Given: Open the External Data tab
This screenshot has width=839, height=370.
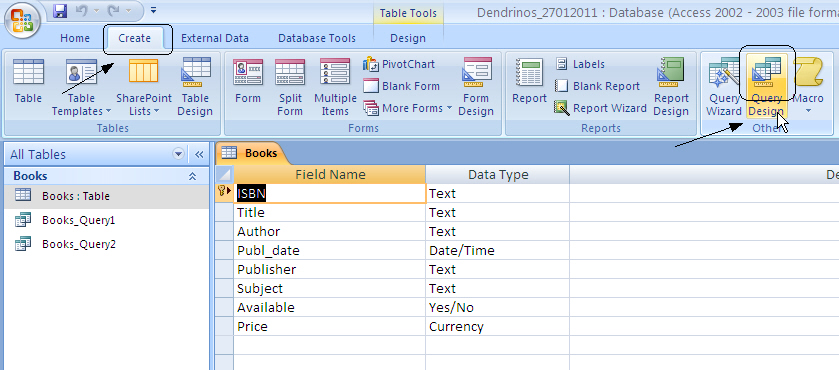Looking at the screenshot, I should 215,38.
